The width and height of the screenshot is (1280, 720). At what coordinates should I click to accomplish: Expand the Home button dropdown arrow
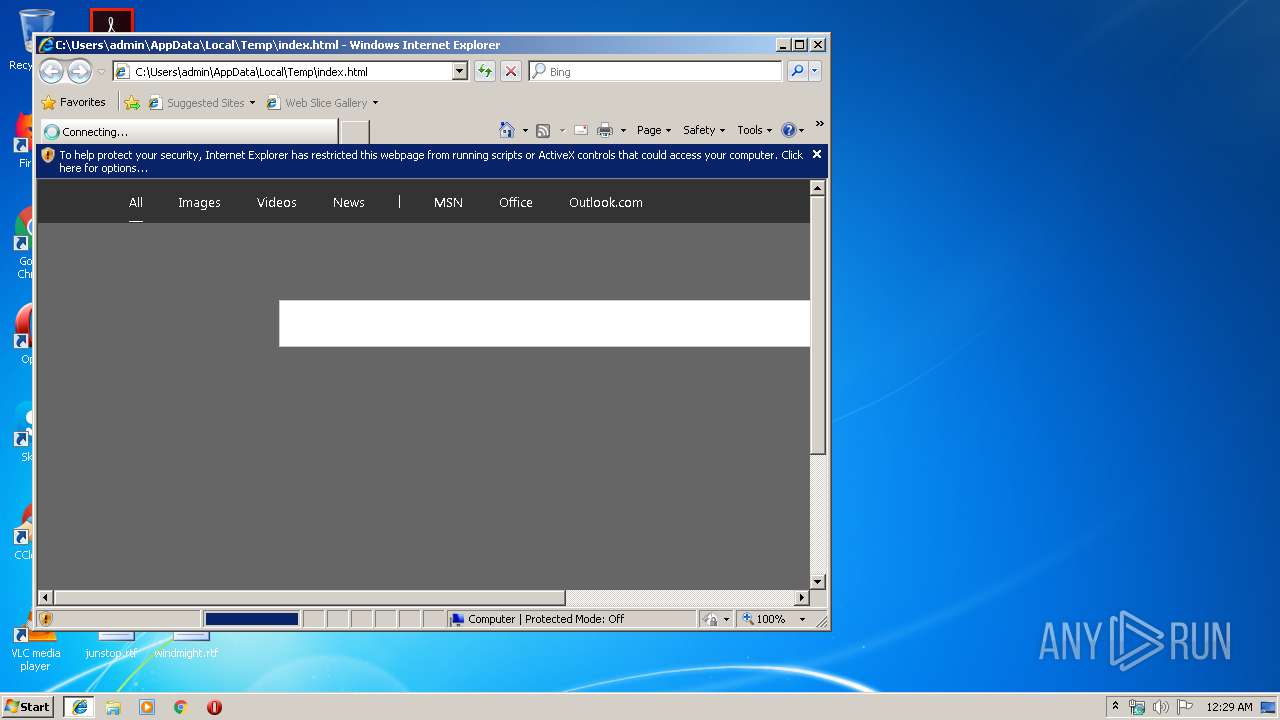525,130
